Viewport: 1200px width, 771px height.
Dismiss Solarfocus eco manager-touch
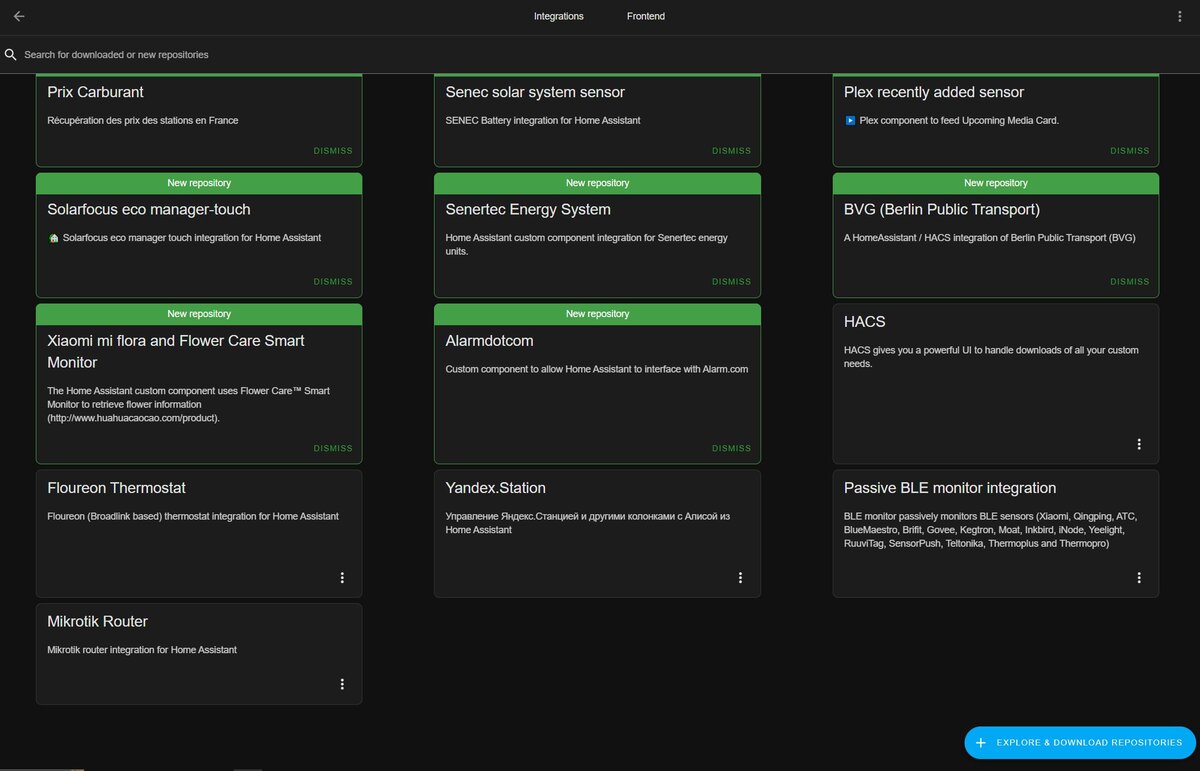click(333, 282)
